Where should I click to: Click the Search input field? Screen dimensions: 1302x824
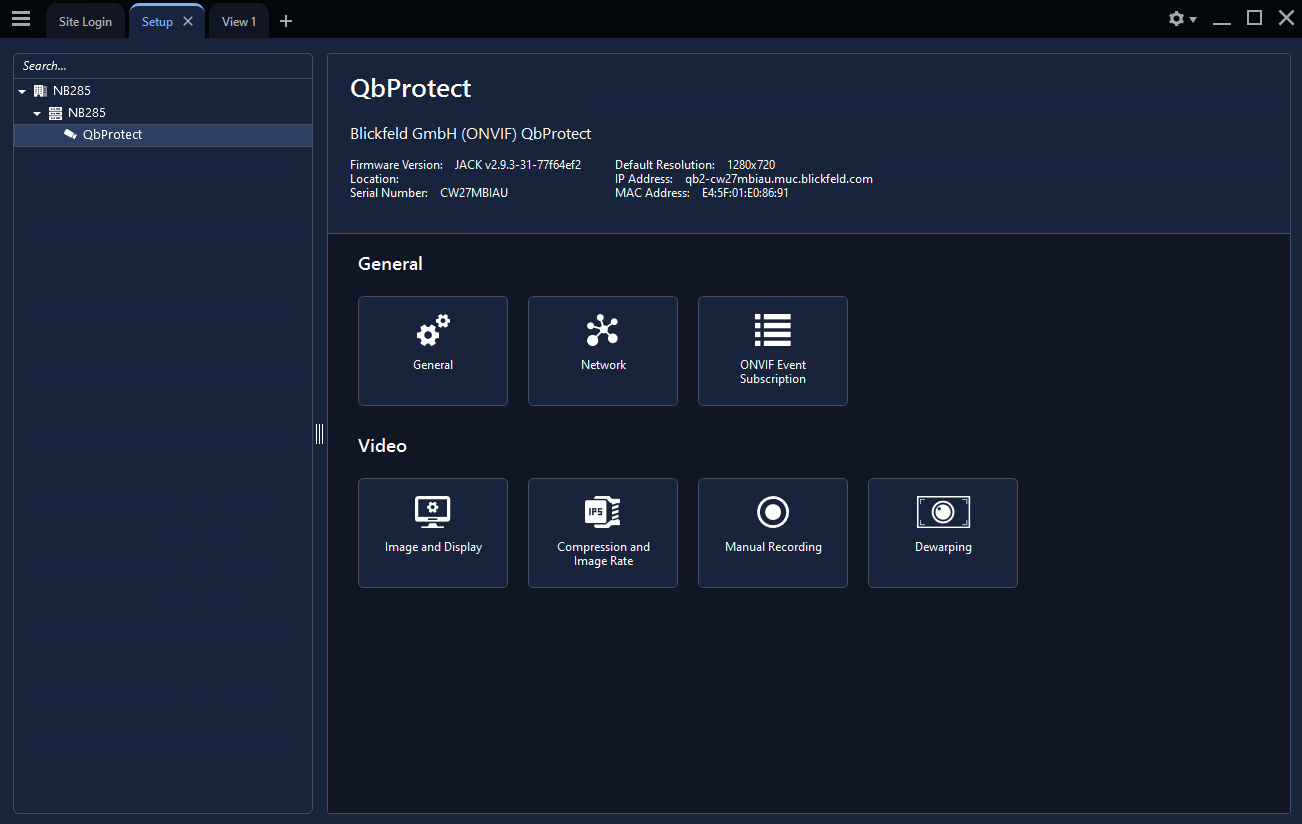point(163,66)
